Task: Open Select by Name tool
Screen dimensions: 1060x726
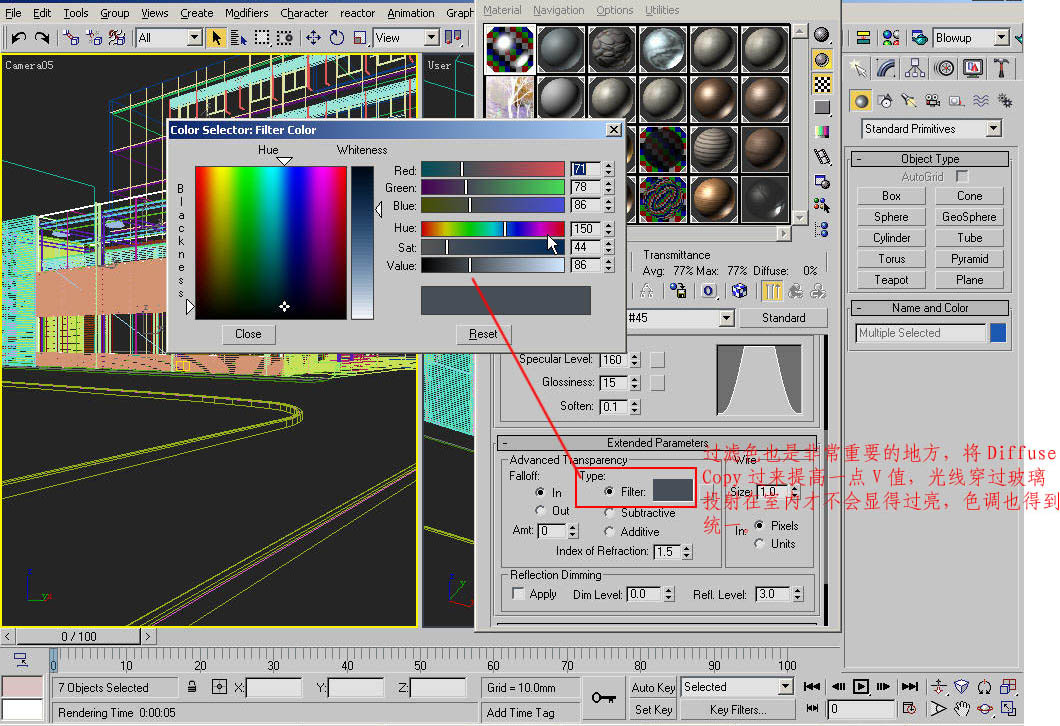Action: click(239, 38)
